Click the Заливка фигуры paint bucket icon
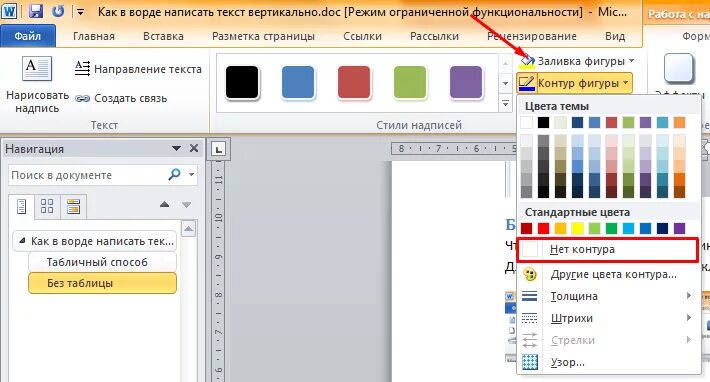710x382 pixels. click(x=527, y=60)
